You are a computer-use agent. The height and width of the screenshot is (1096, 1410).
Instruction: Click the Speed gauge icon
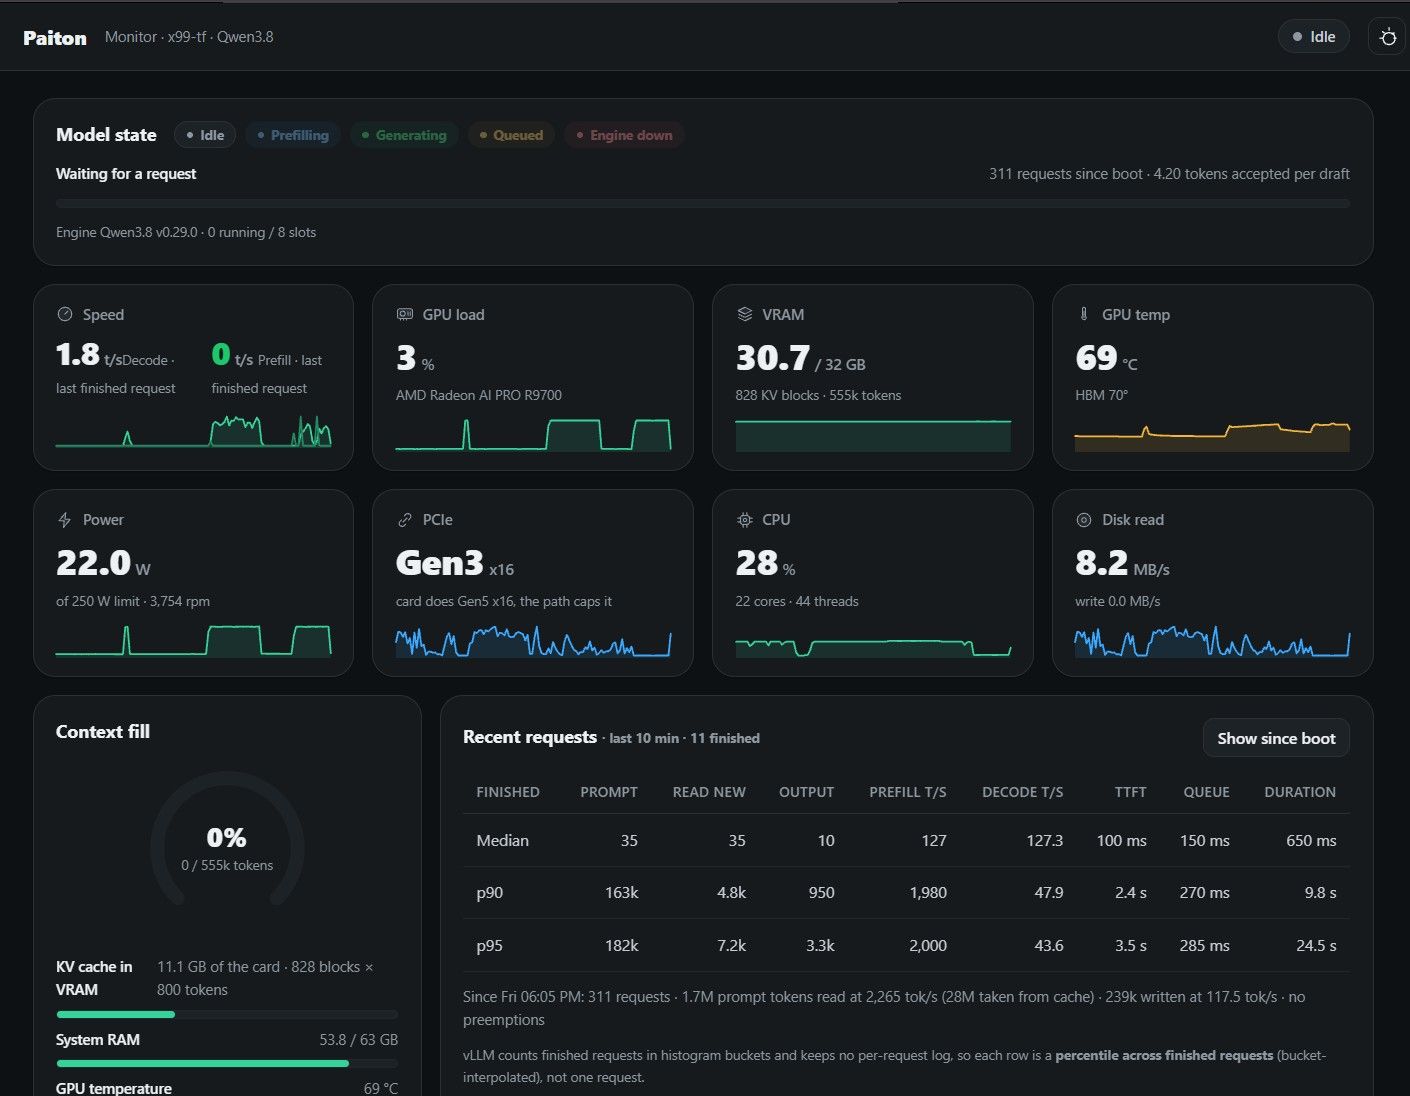65,314
